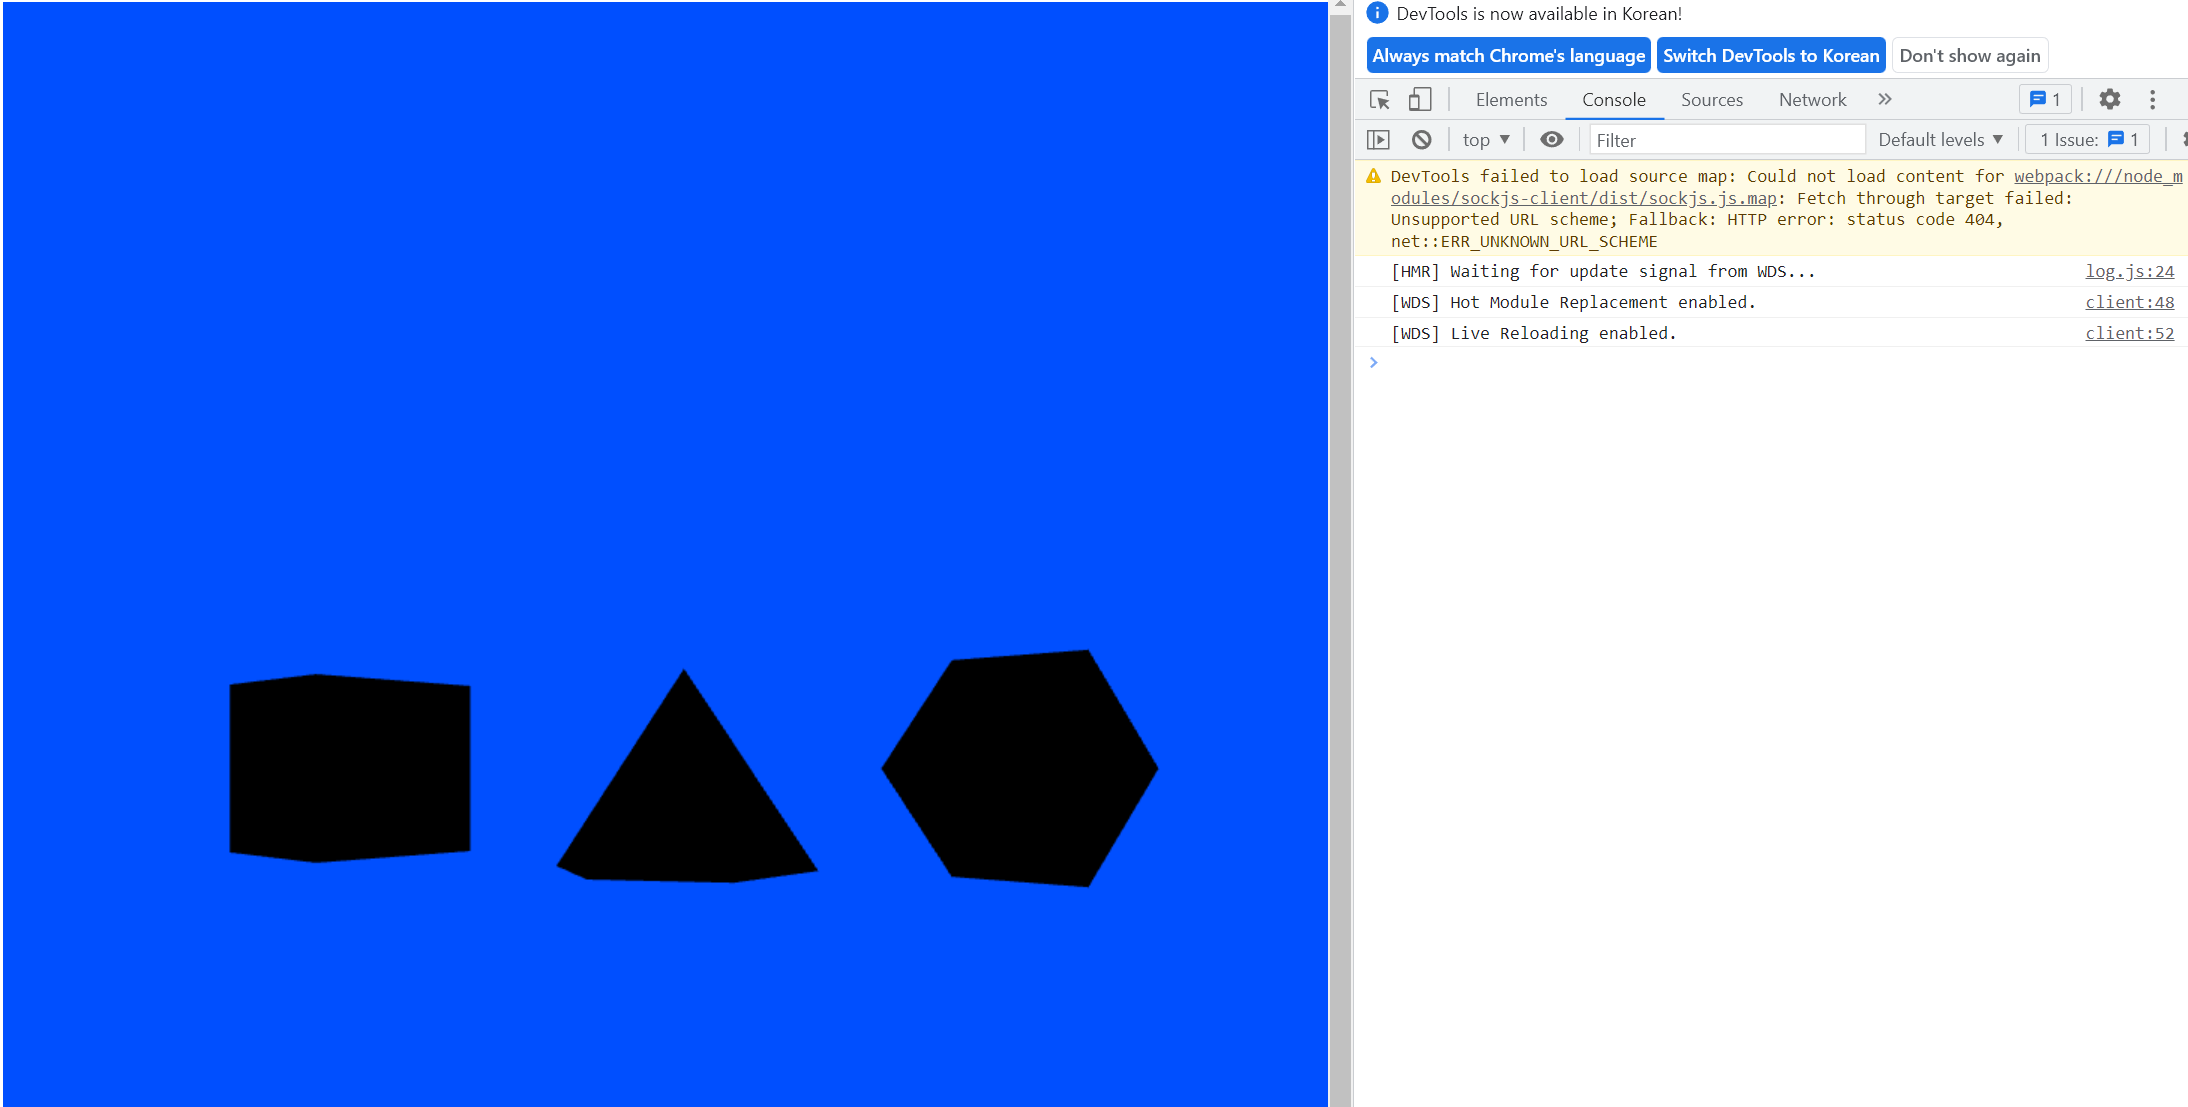Dismiss with Don't show again button
Viewport: 2188px width, 1107px height.
point(1969,56)
